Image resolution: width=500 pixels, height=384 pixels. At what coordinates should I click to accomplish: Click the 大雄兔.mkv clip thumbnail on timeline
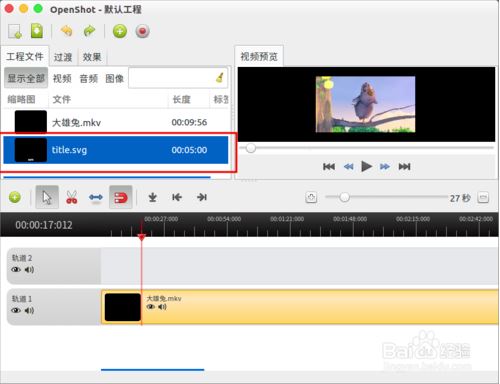pyautogui.click(x=123, y=307)
